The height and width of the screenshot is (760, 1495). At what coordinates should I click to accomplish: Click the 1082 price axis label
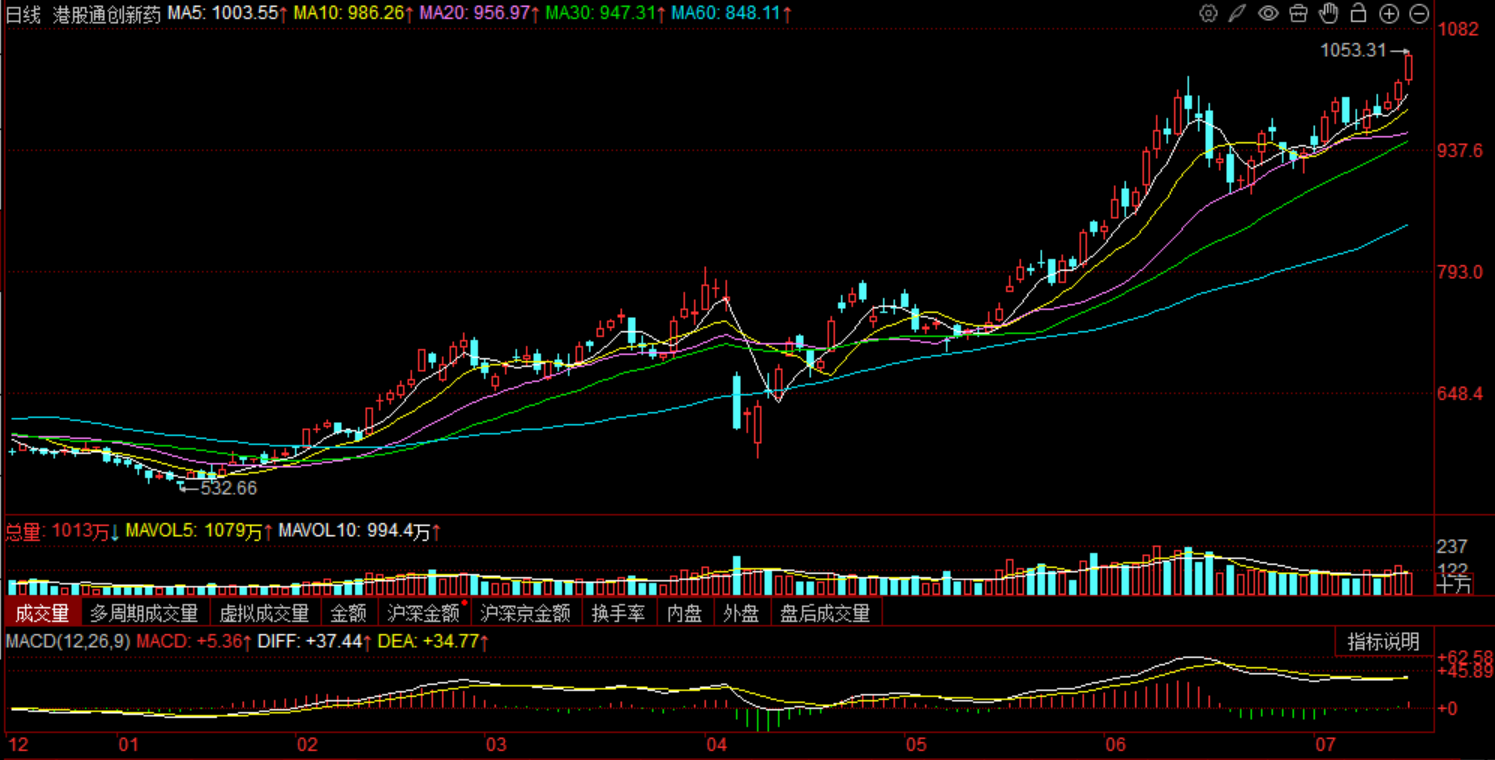[x=1459, y=29]
